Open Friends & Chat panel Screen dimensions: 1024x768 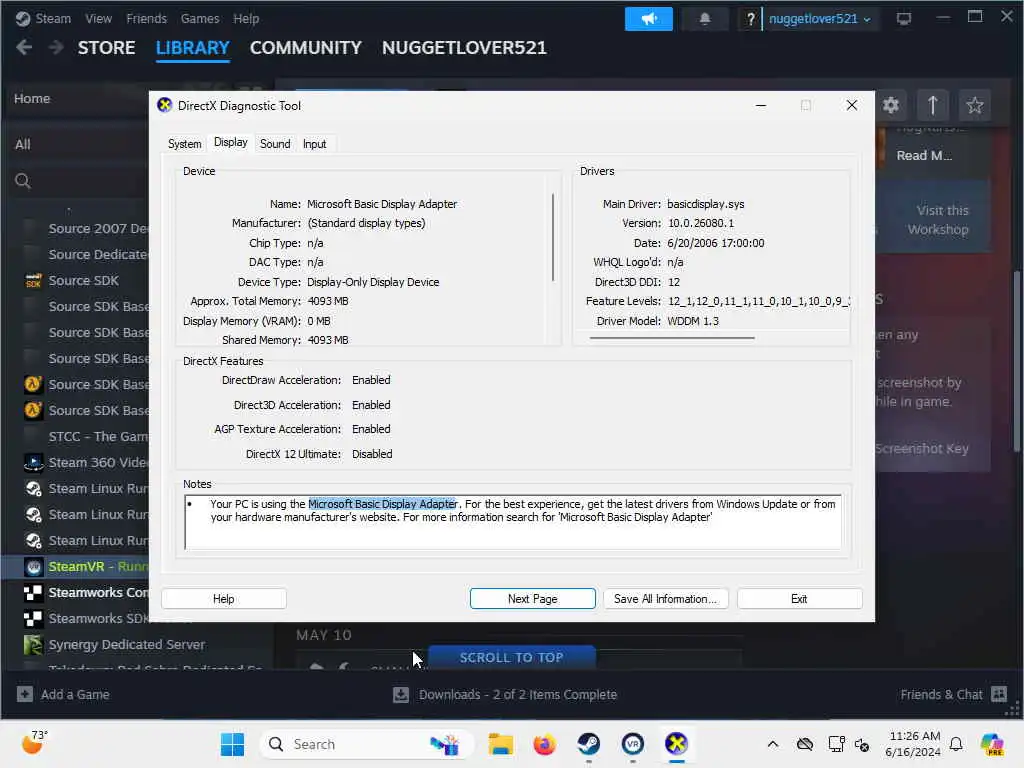coord(953,694)
